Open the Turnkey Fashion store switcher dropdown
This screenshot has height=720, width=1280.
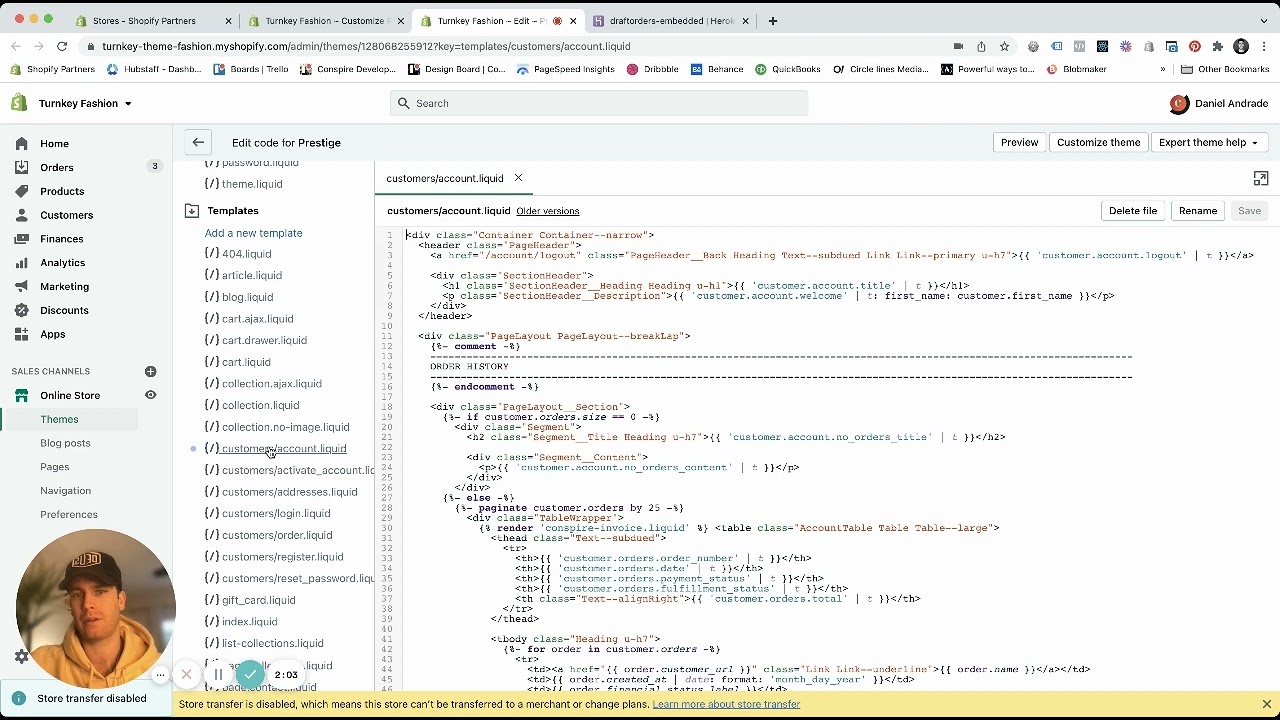[85, 103]
